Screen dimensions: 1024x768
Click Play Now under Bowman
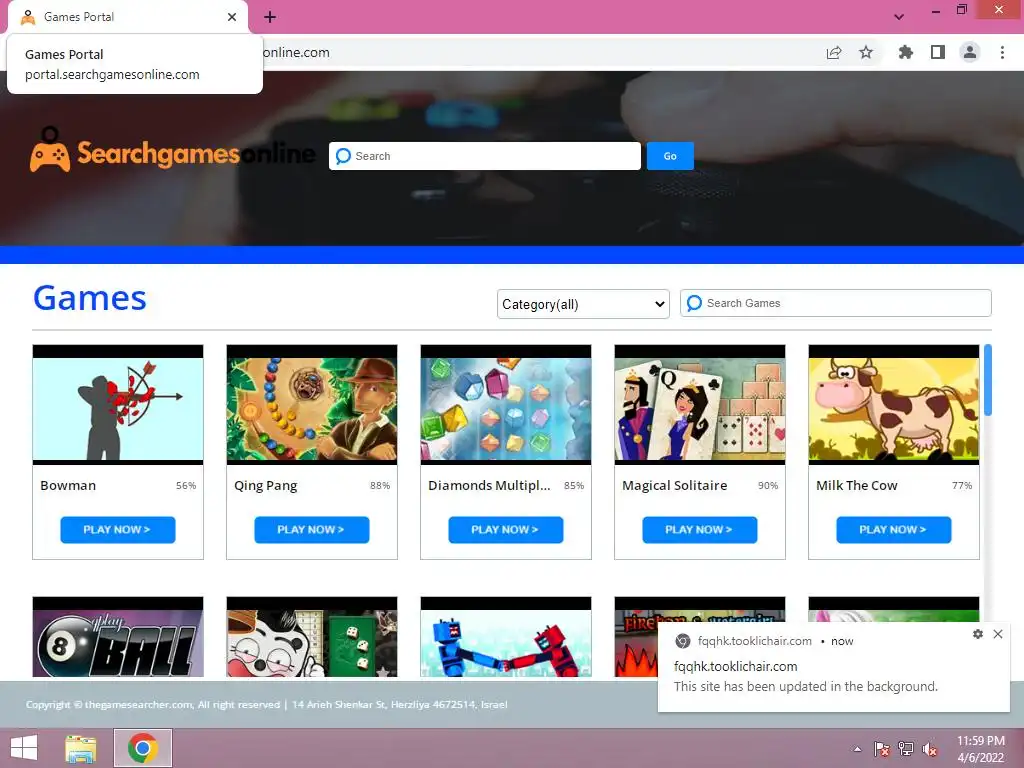coord(118,530)
